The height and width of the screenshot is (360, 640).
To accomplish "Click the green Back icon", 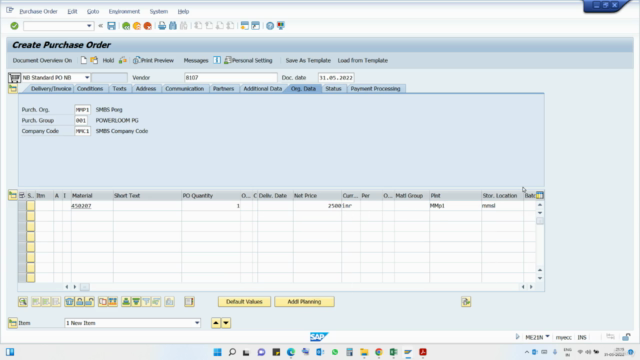I will [126, 26].
